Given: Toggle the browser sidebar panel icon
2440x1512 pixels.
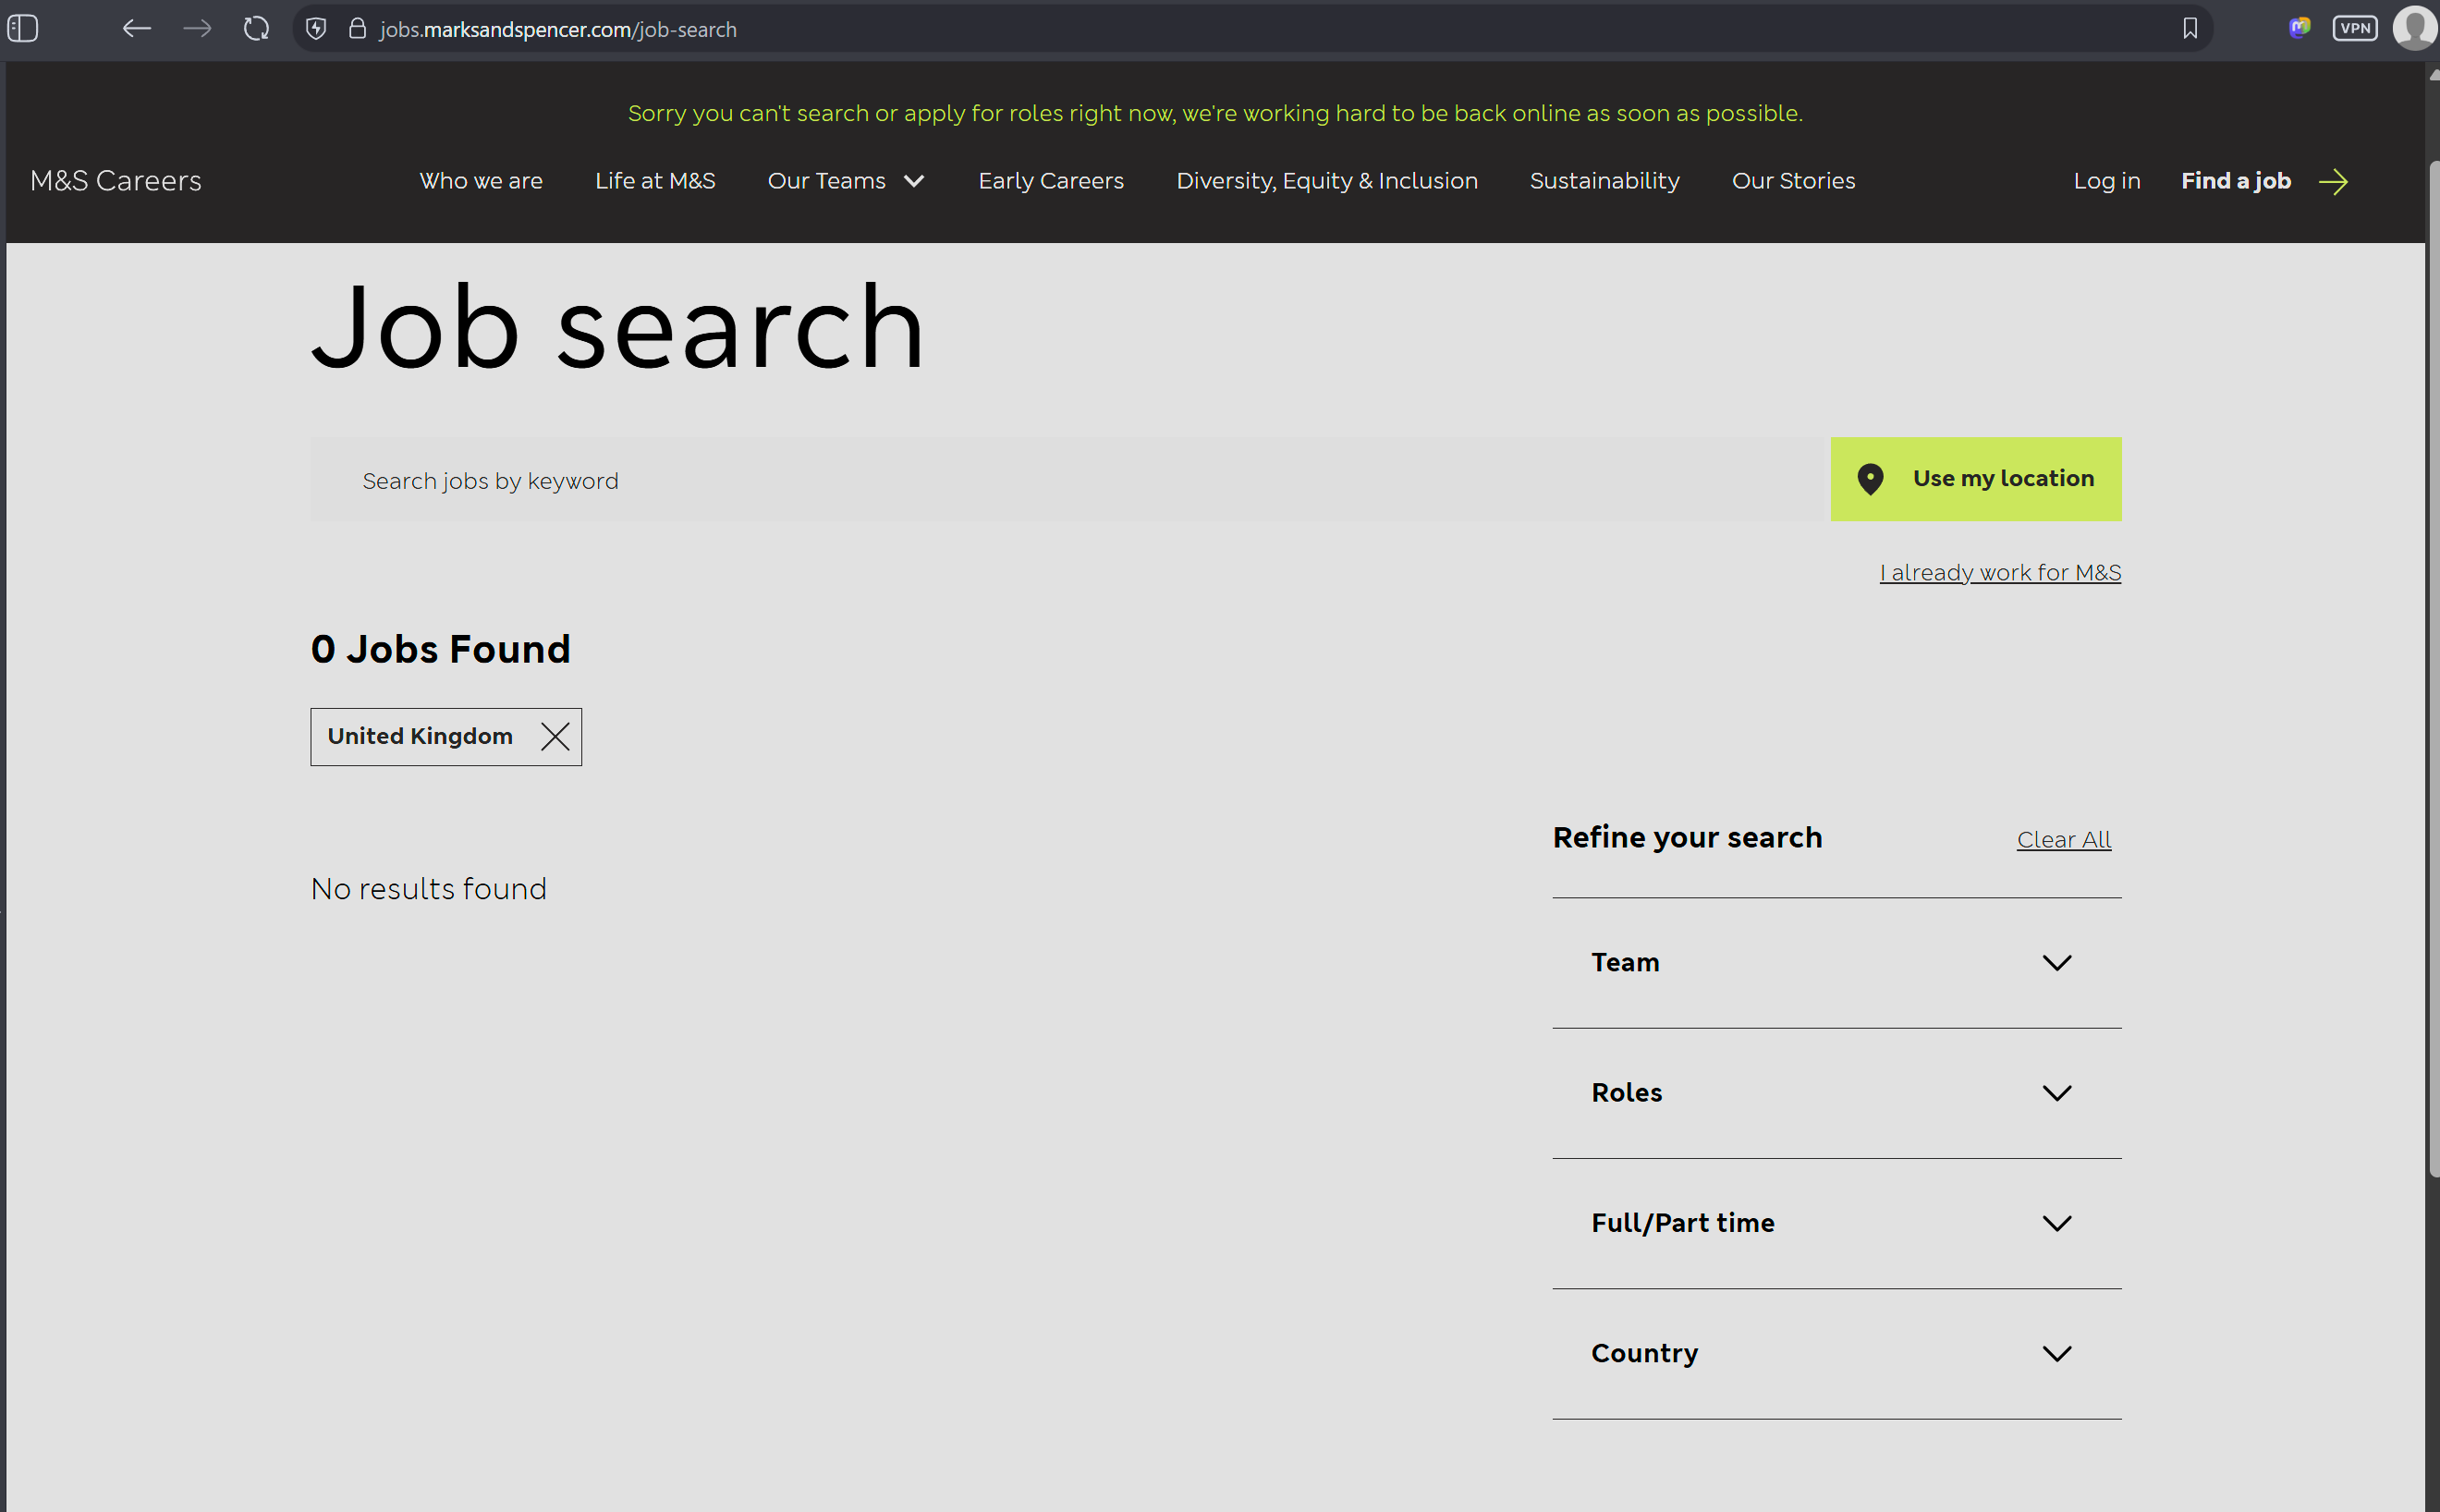Looking at the screenshot, I should click(x=23, y=29).
